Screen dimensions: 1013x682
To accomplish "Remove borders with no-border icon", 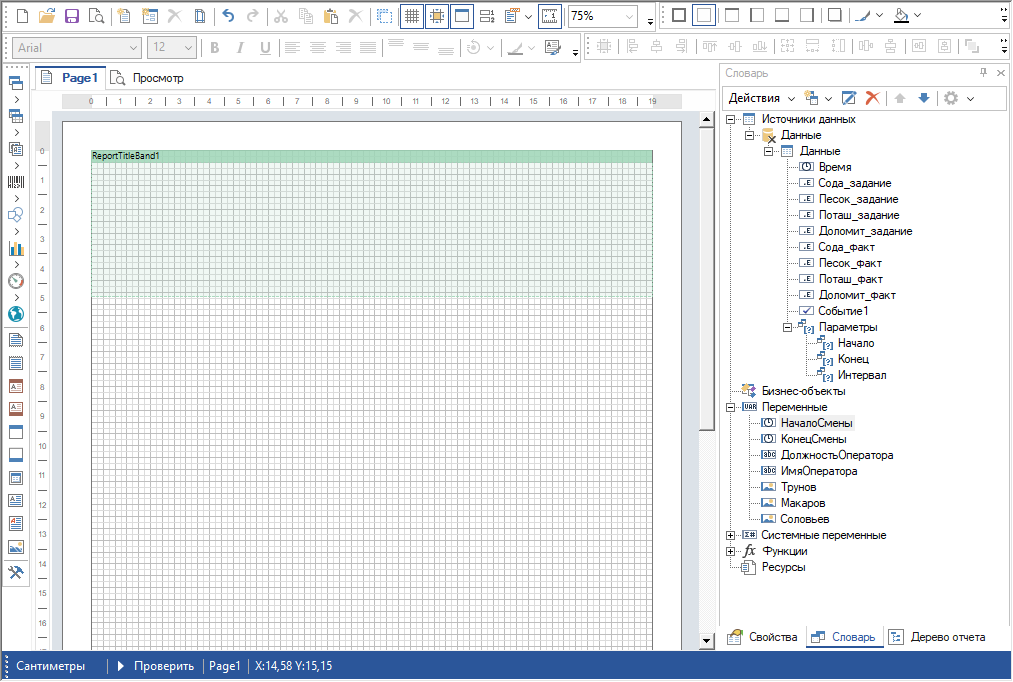I will [704, 15].
